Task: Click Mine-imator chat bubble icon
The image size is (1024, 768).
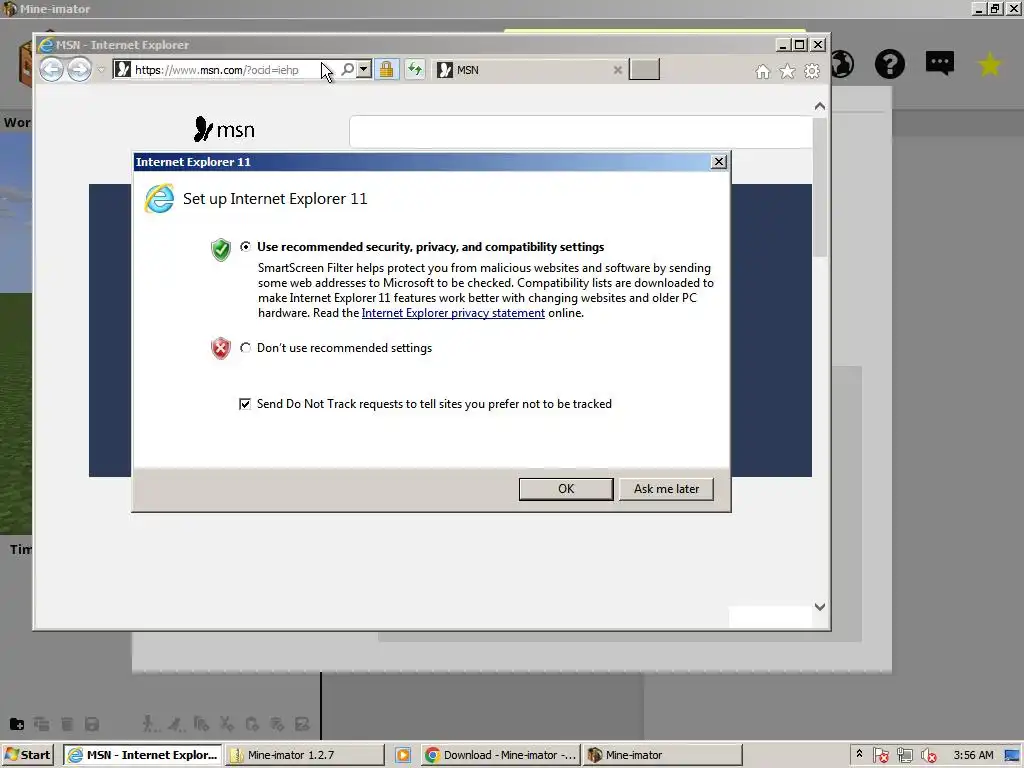Action: 940,63
